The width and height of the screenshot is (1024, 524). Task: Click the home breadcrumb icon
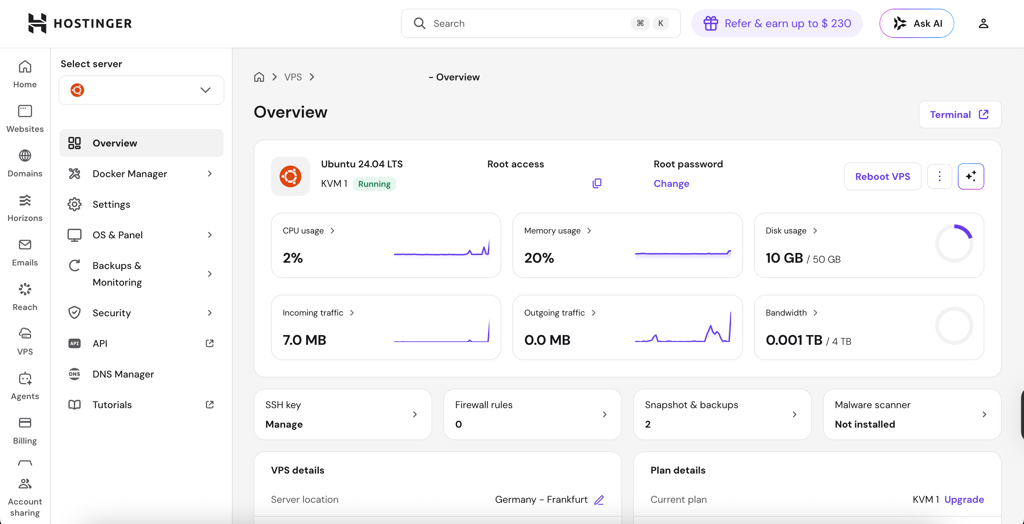click(259, 77)
